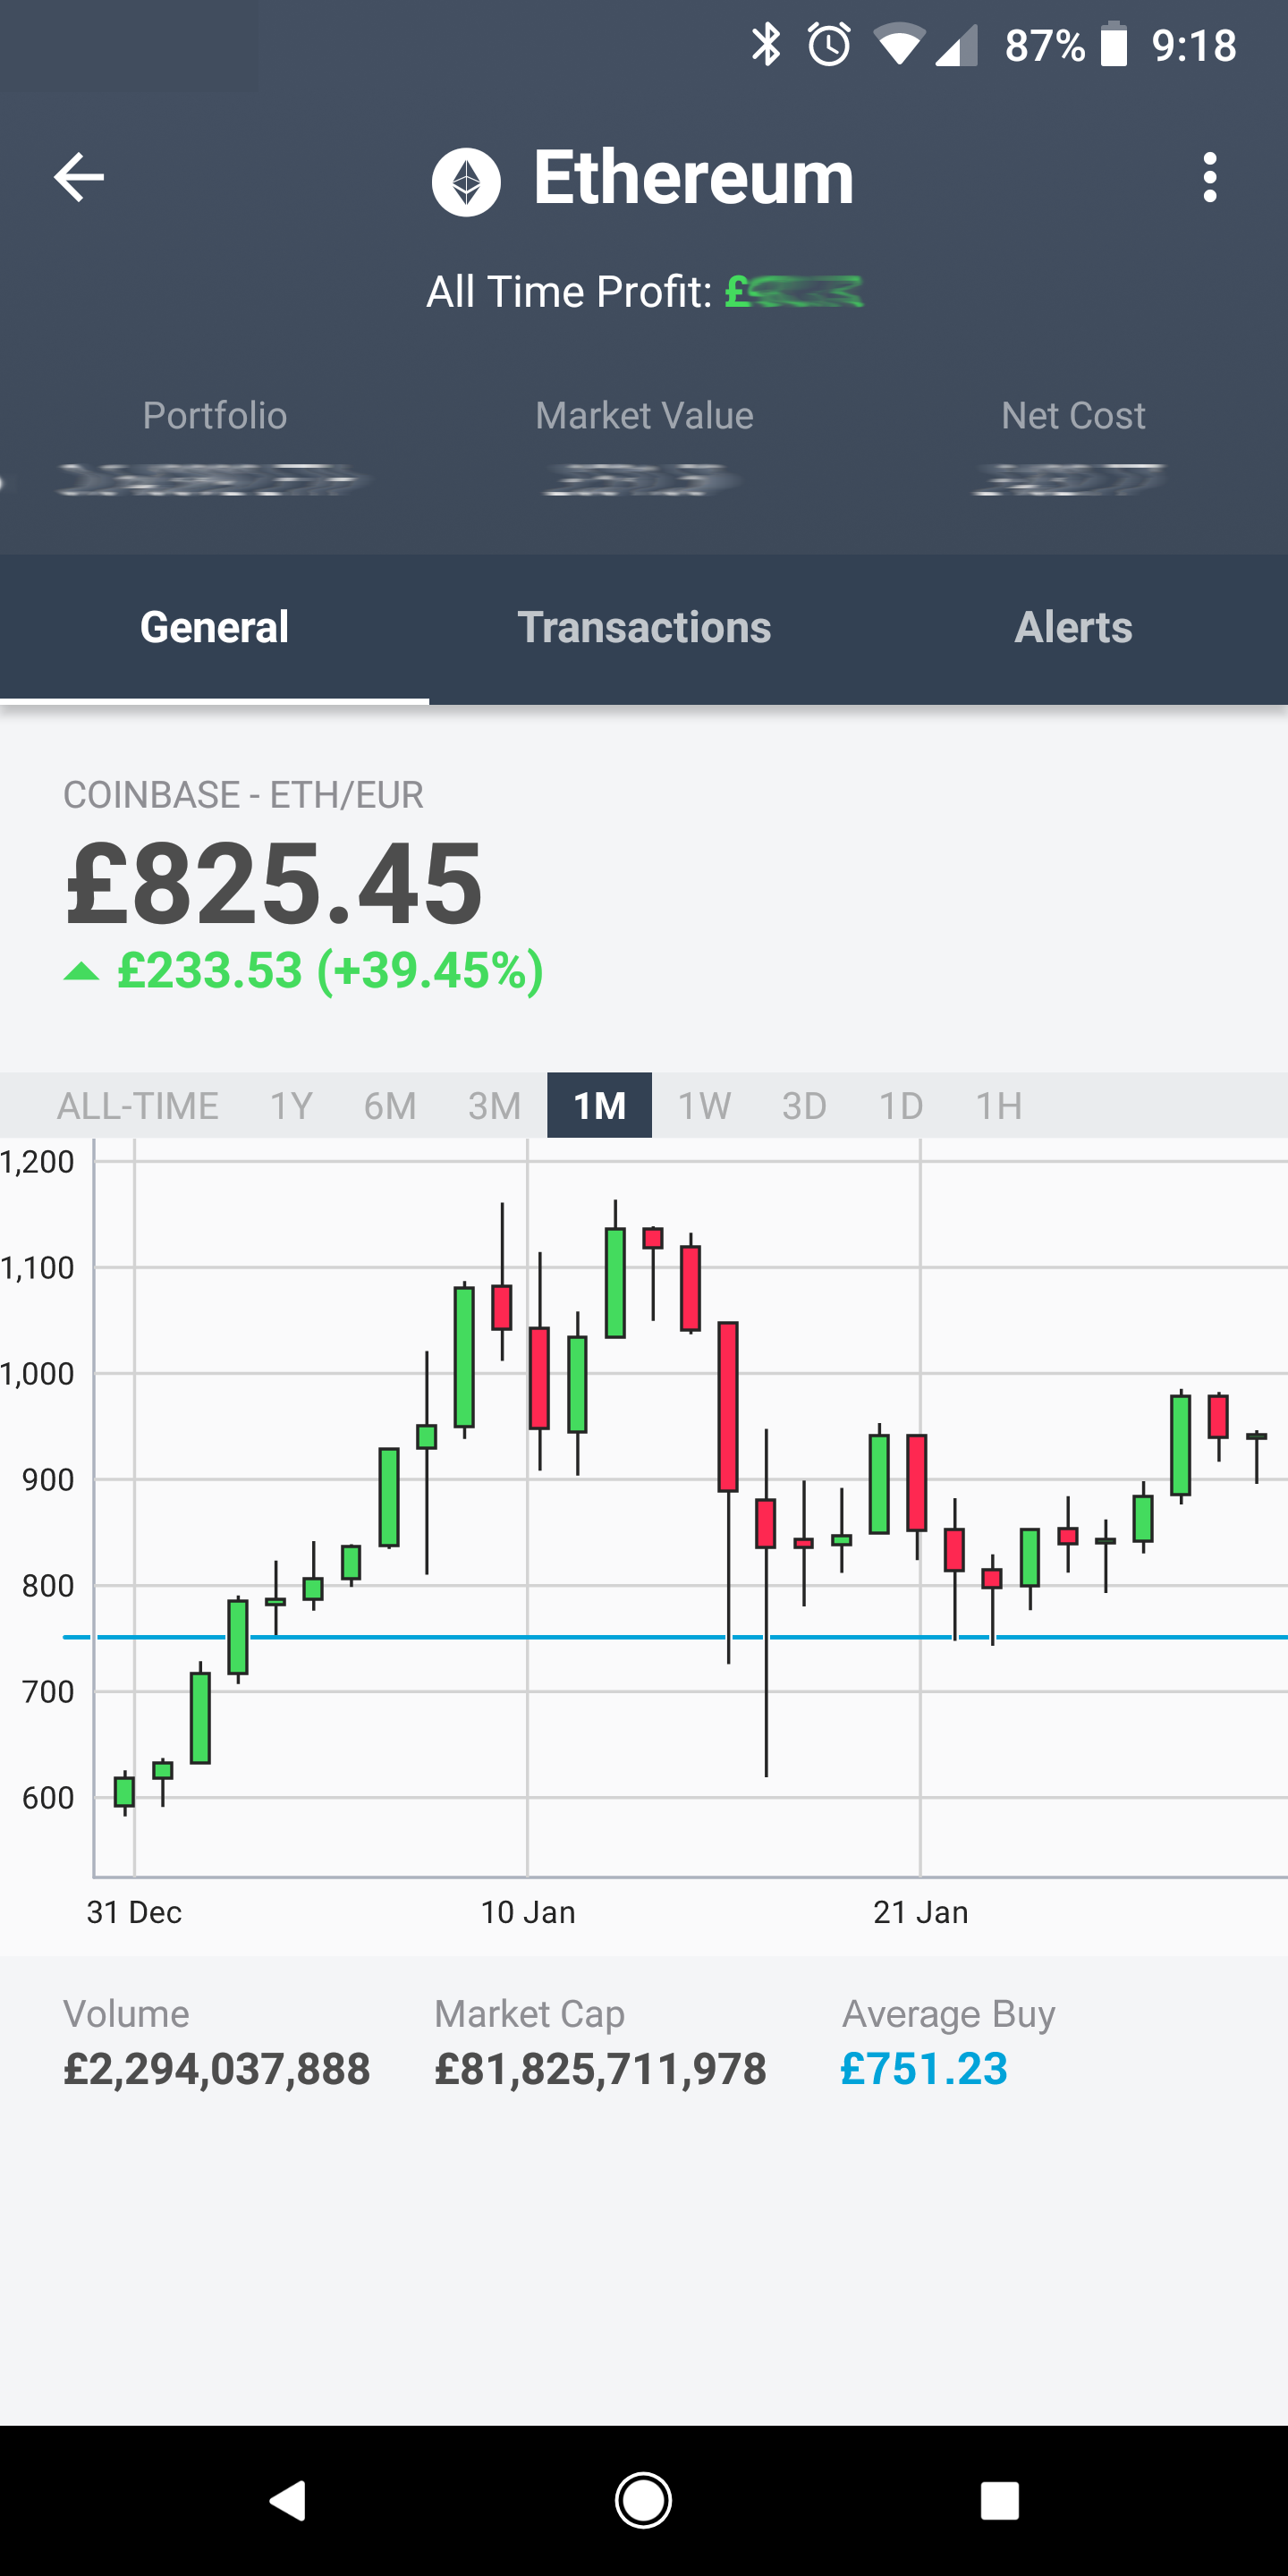Open the three-dot overflow menu
This screenshot has height=2576, width=1288.
click(1210, 178)
